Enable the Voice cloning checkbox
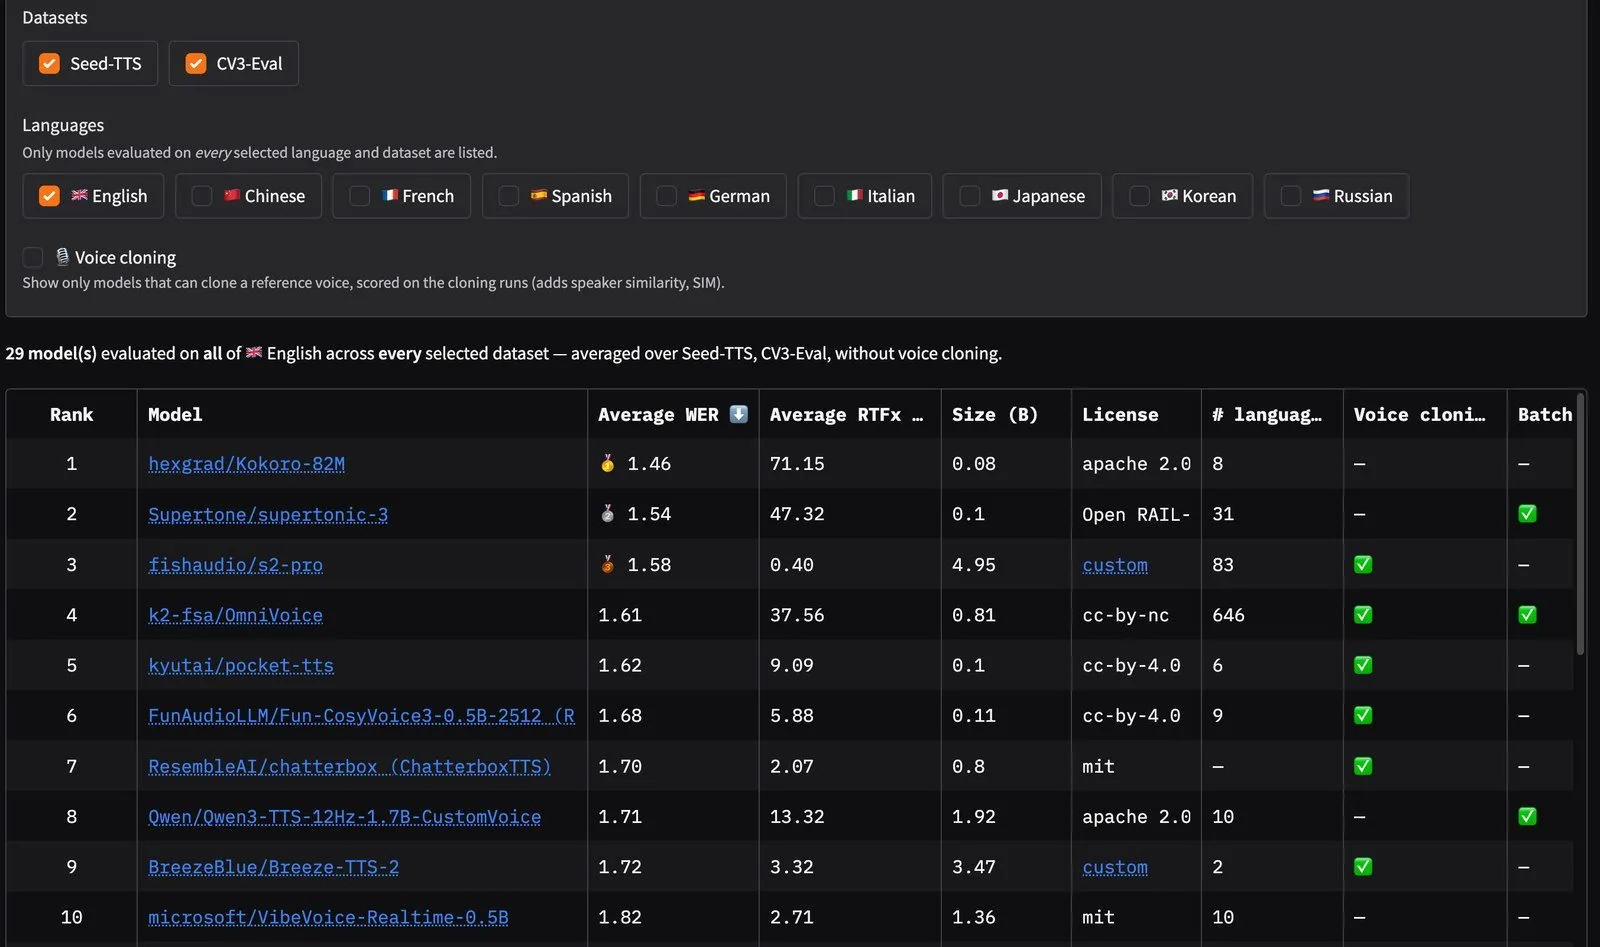Screen dimensions: 1600x947 33,257
